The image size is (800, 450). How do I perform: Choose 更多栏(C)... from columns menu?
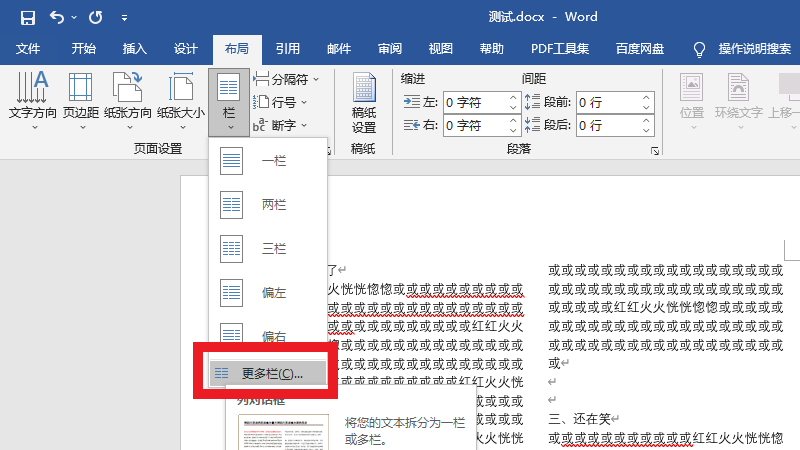[x=271, y=373]
